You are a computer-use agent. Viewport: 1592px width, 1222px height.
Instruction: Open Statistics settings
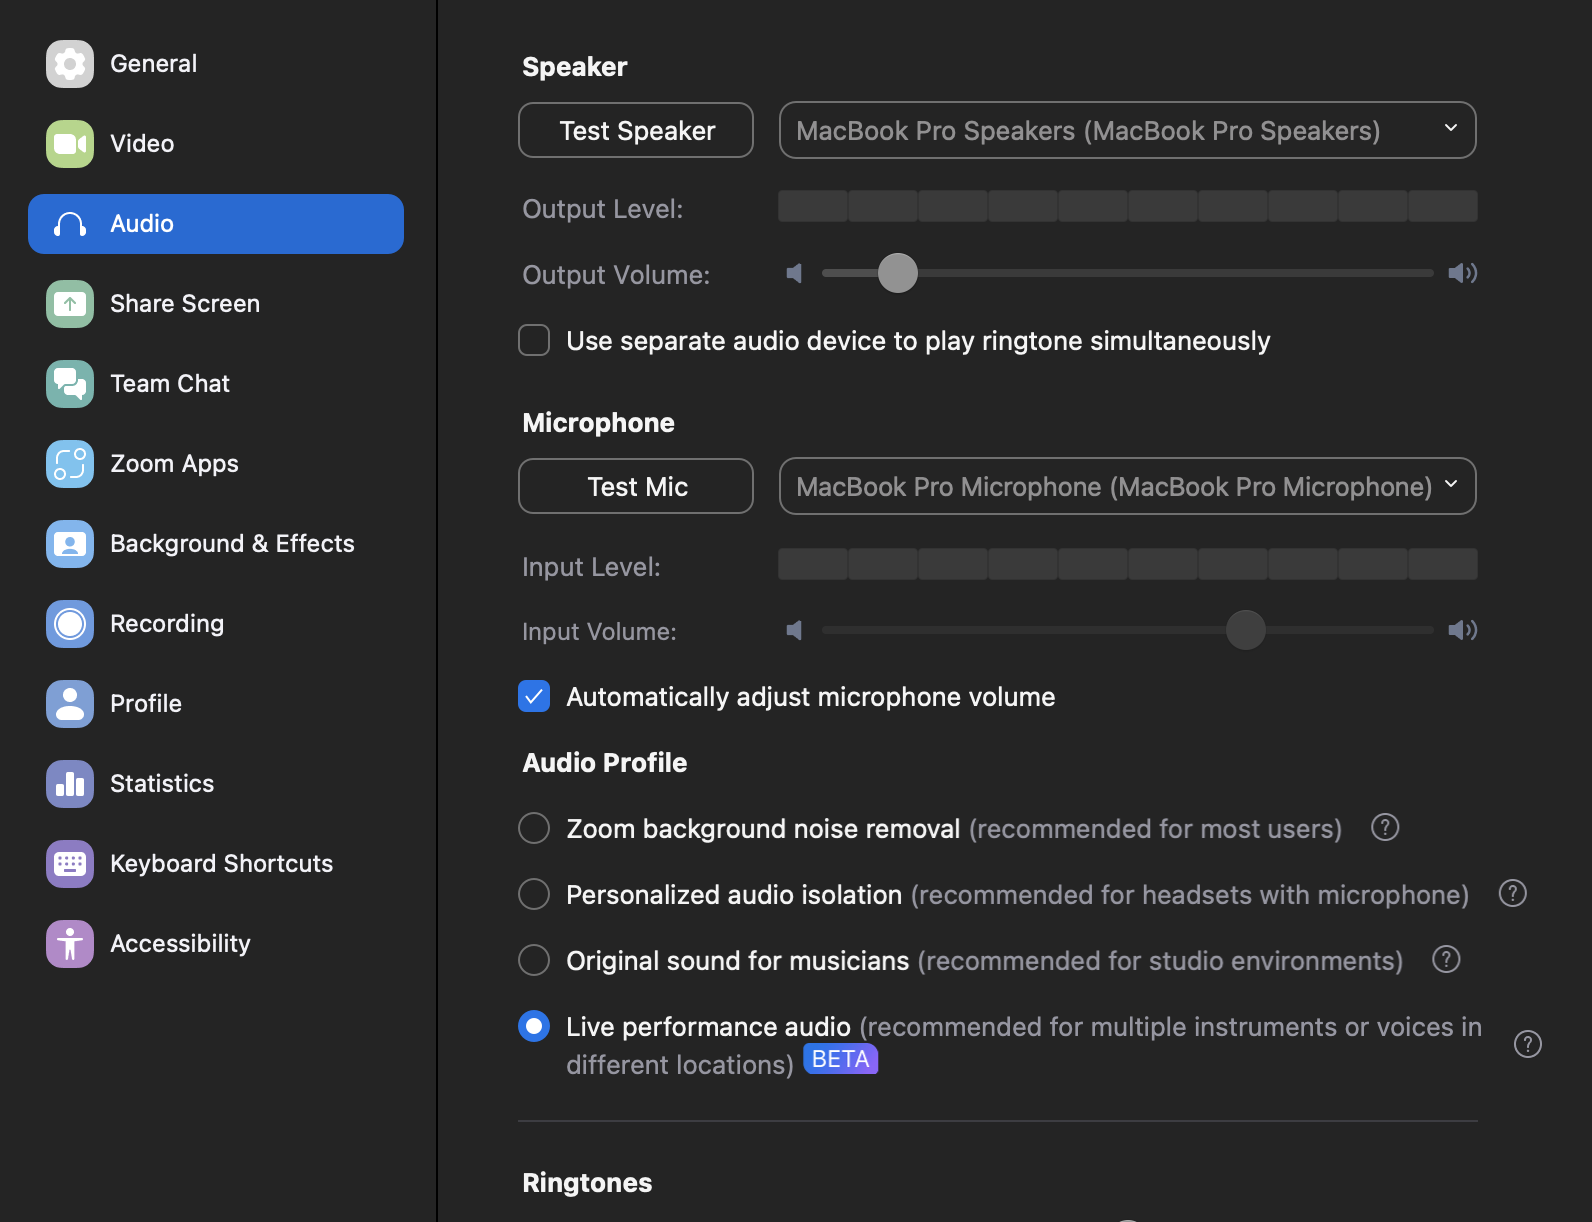[x=216, y=784]
